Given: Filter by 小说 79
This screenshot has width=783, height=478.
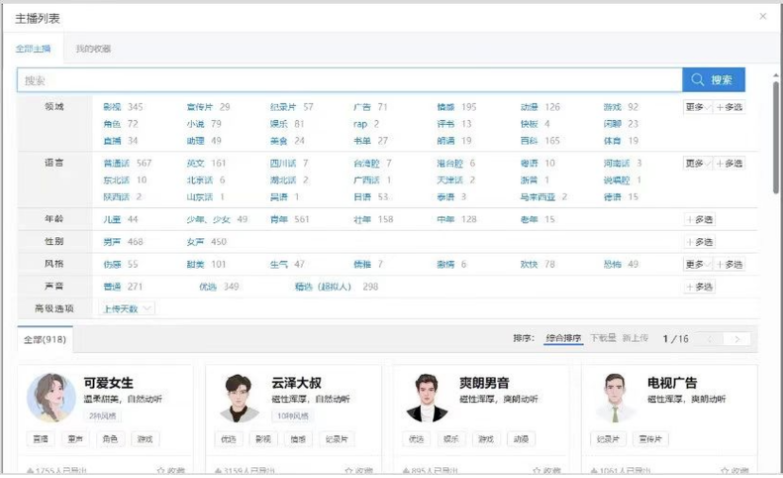Looking at the screenshot, I should click(204, 124).
